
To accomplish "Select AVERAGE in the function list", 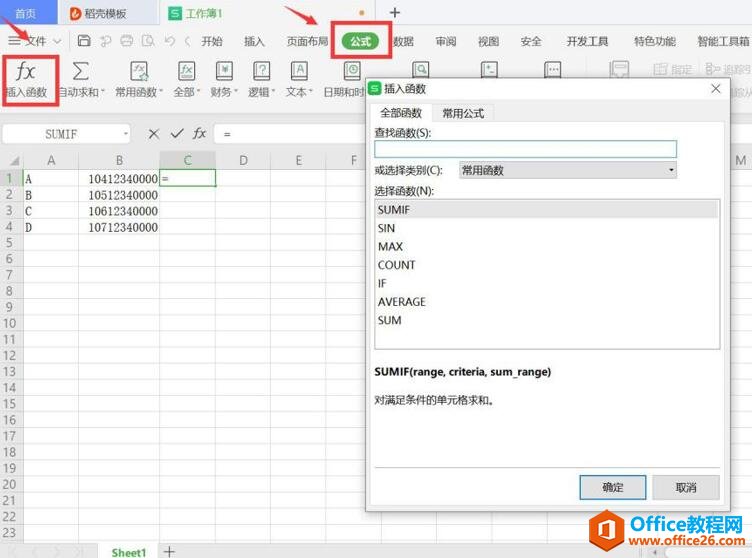I will tap(547, 302).
